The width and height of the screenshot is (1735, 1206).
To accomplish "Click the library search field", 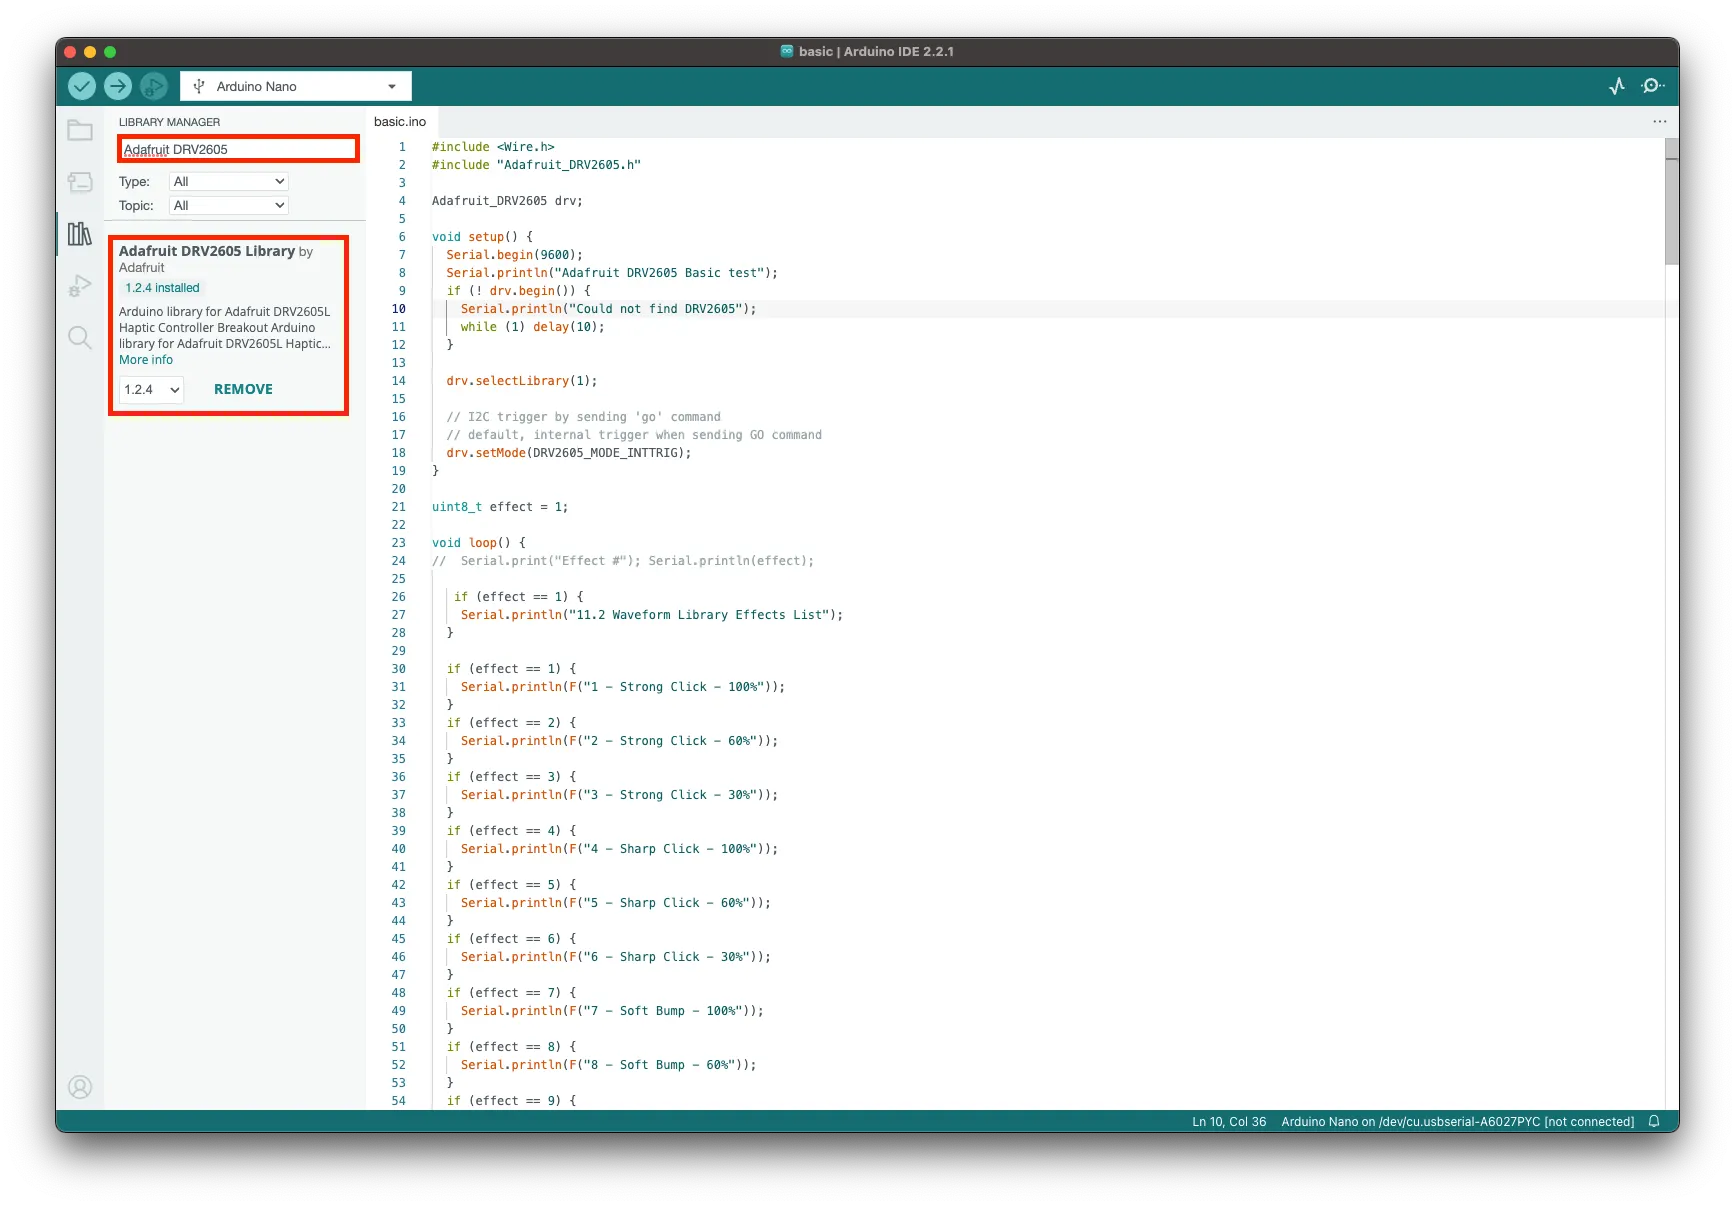I will pyautogui.click(x=238, y=149).
